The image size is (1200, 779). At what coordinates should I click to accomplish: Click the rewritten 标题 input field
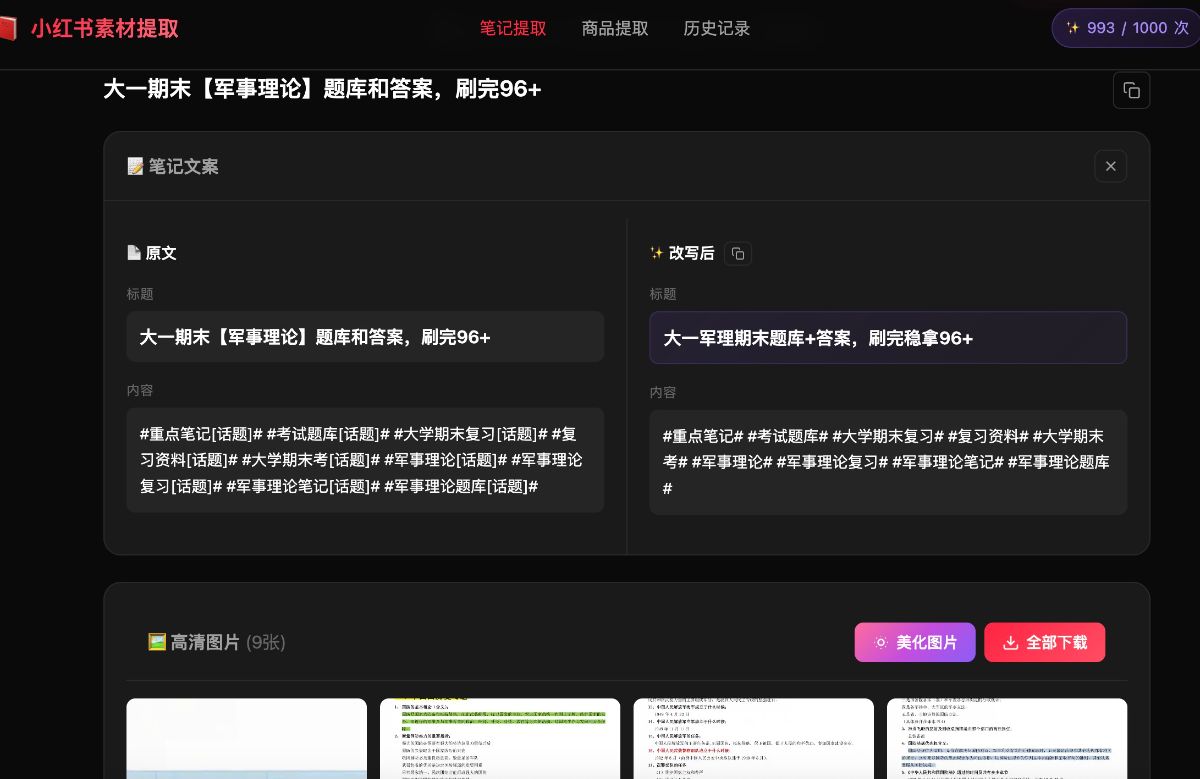click(x=888, y=338)
